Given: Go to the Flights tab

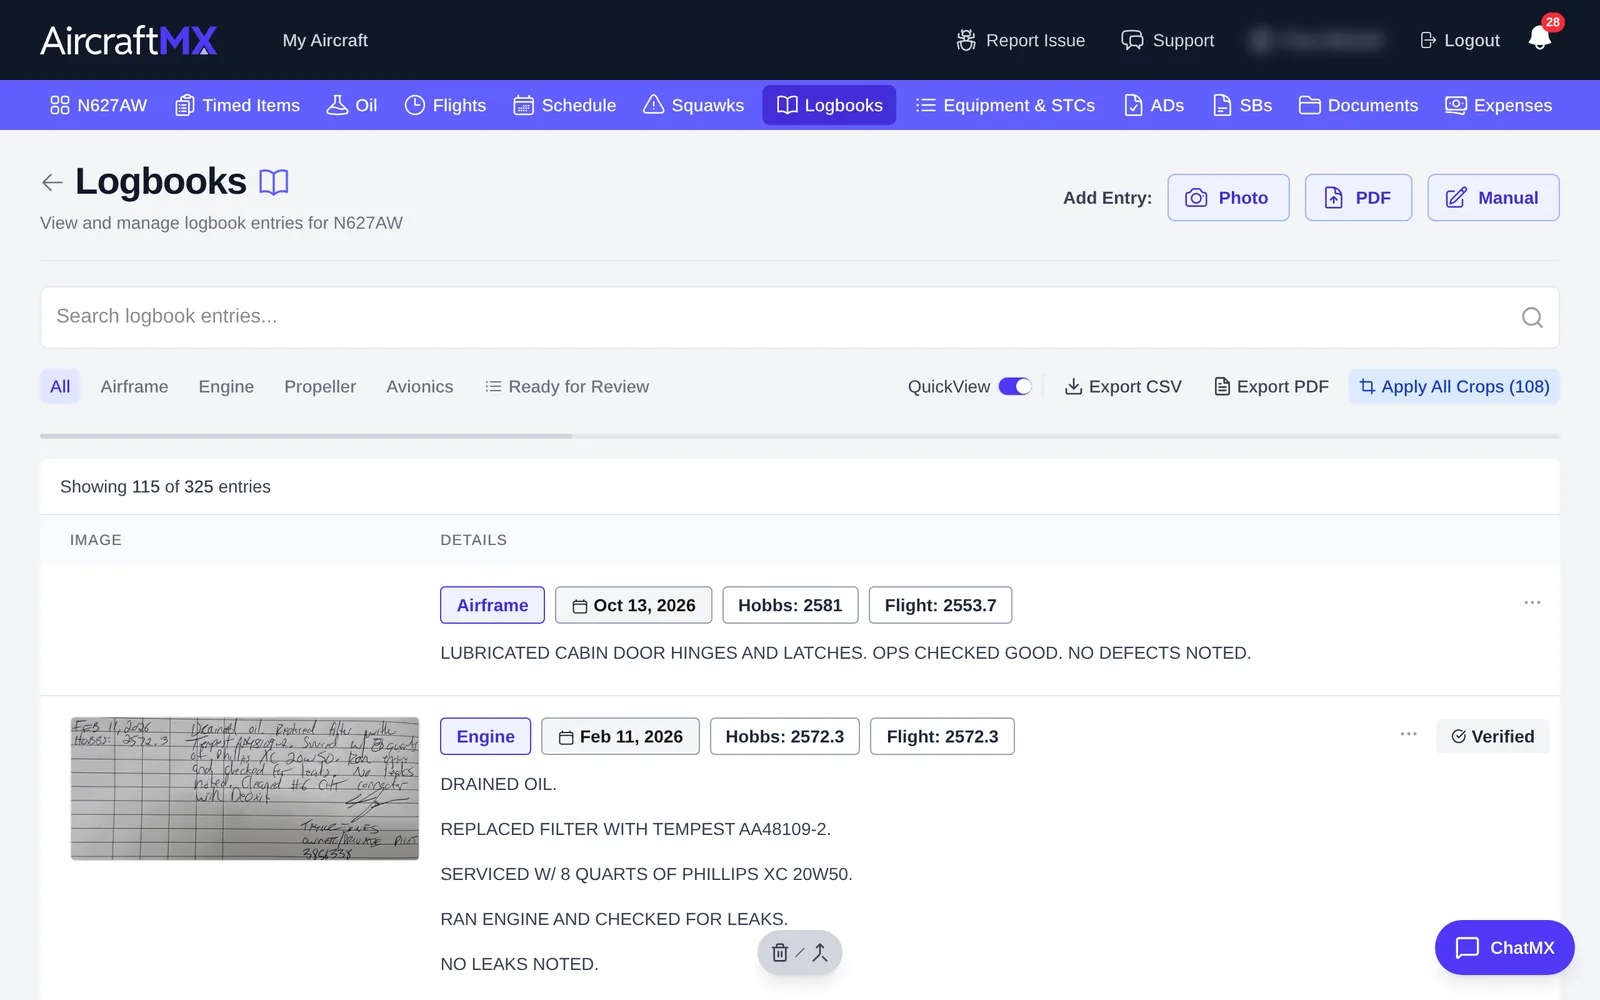Looking at the screenshot, I should [445, 105].
